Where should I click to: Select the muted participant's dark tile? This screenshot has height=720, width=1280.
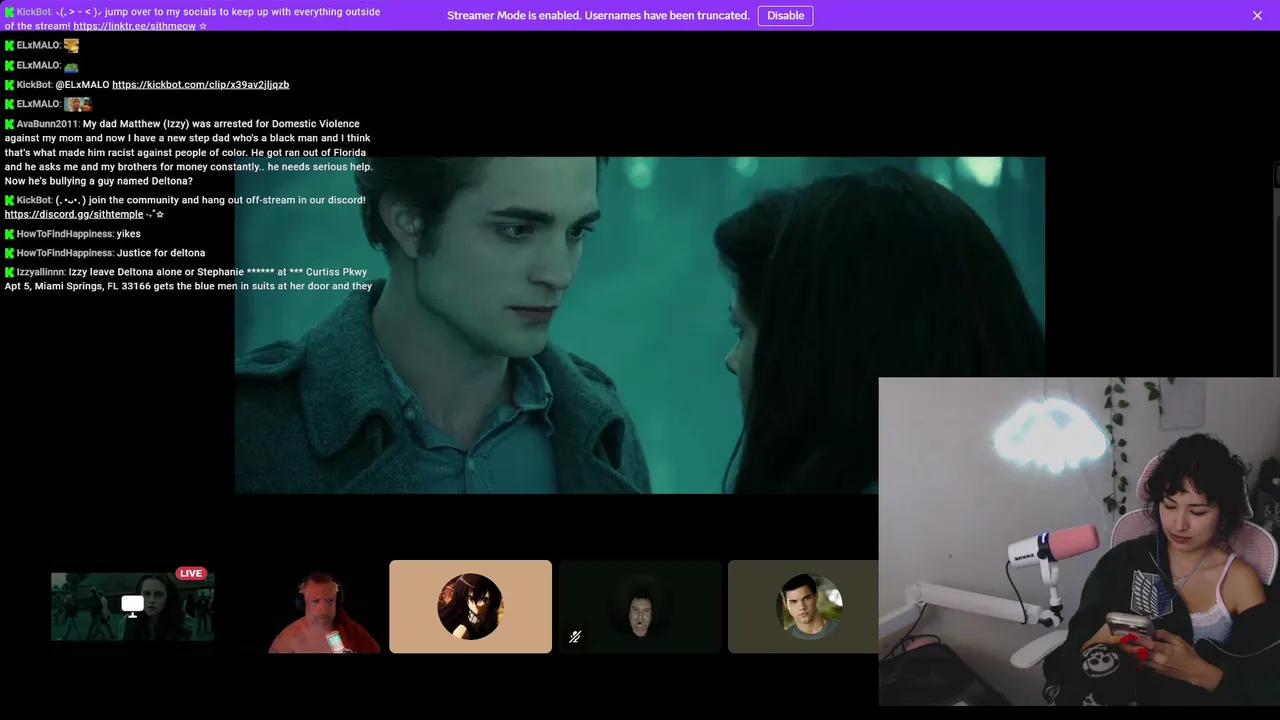click(640, 607)
